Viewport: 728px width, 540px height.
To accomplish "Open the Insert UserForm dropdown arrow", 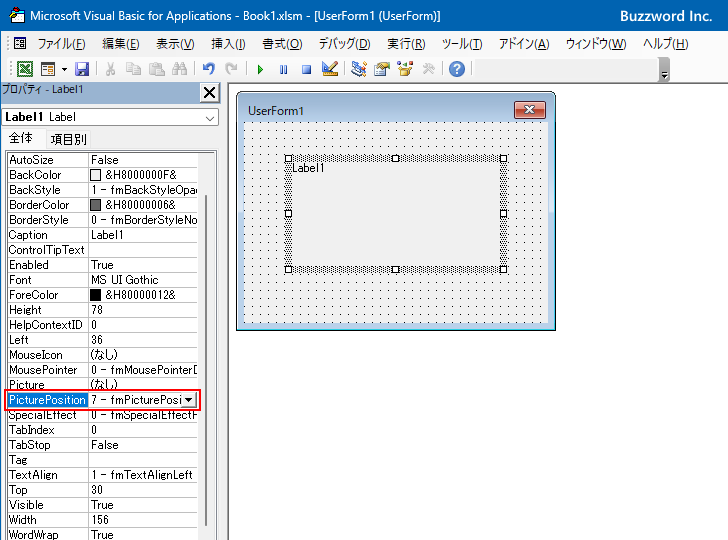I will coord(64,69).
